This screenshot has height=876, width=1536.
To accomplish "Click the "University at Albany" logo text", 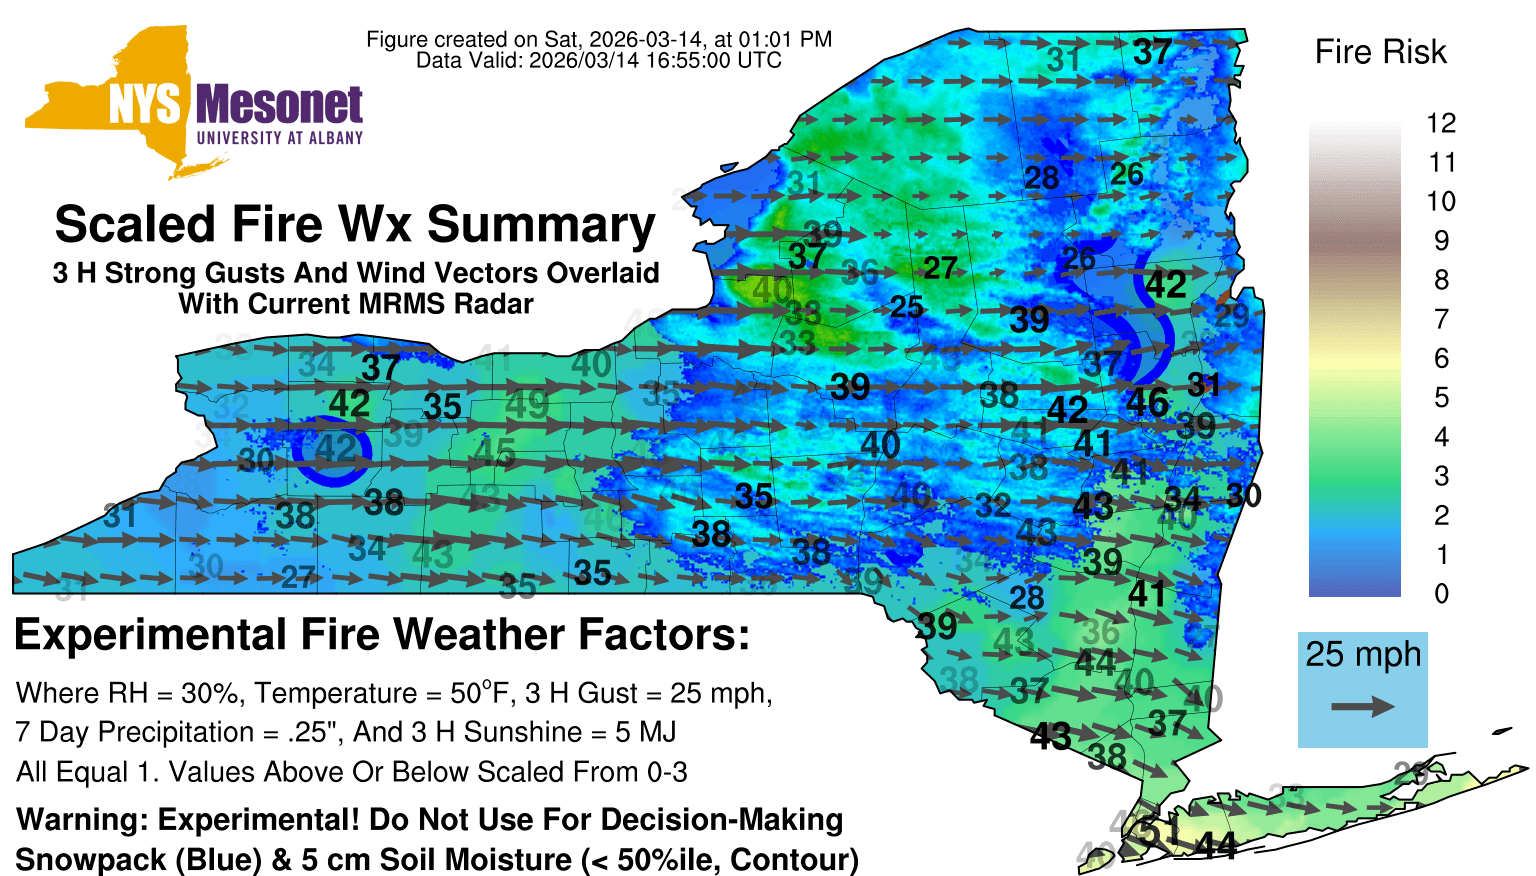I will (279, 138).
